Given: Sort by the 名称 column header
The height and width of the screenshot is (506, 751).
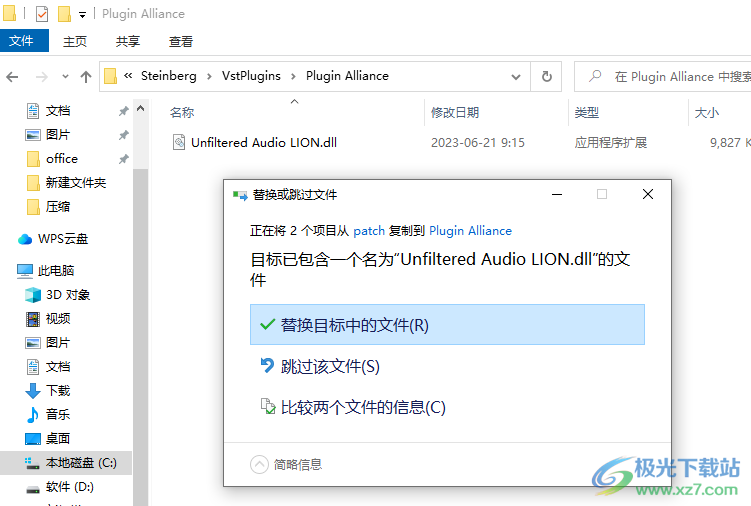Looking at the screenshot, I should (182, 113).
